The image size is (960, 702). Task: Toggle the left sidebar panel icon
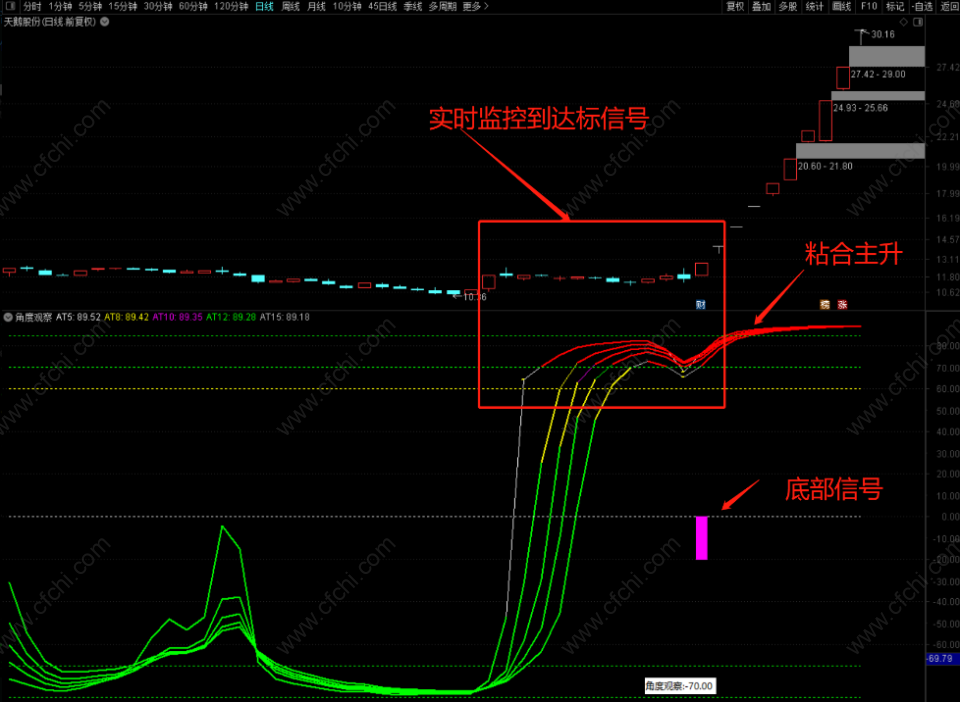tap(10, 6)
